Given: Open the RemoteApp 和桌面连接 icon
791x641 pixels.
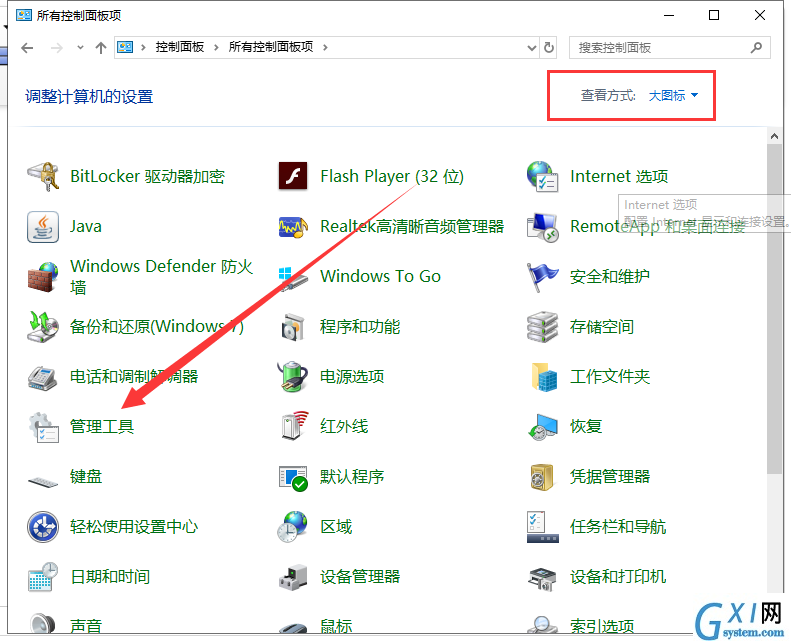Looking at the screenshot, I should pos(542,227).
